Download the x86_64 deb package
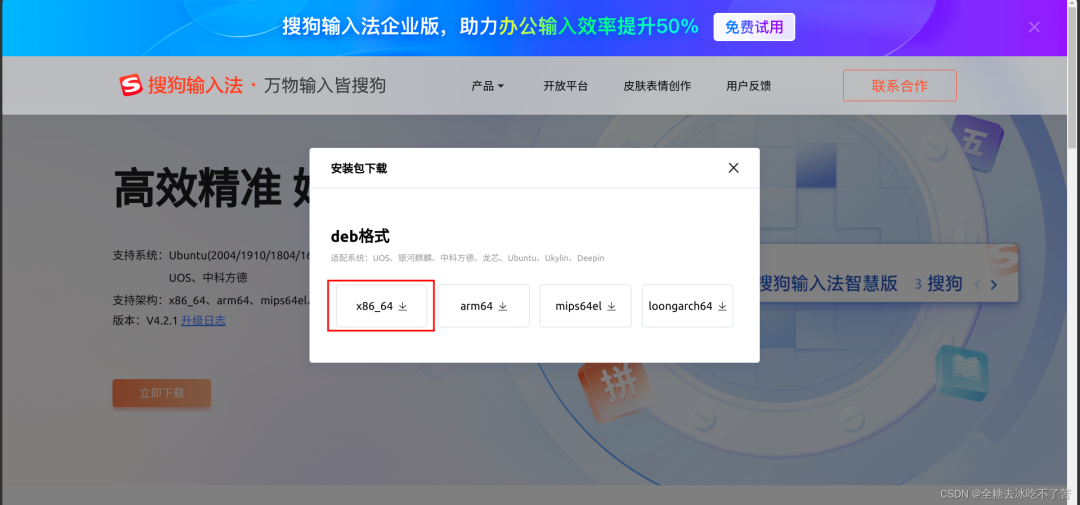Image resolution: width=1080 pixels, height=505 pixels. click(x=381, y=306)
